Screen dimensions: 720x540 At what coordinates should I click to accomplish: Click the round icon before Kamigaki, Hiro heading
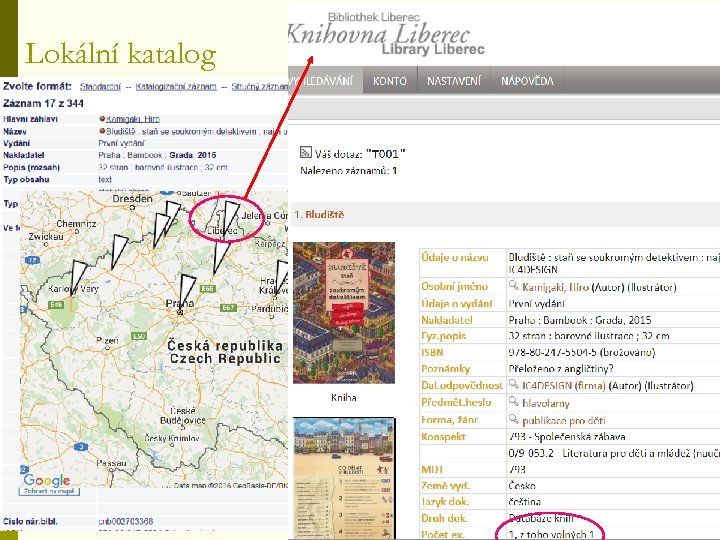pyautogui.click(x=102, y=119)
